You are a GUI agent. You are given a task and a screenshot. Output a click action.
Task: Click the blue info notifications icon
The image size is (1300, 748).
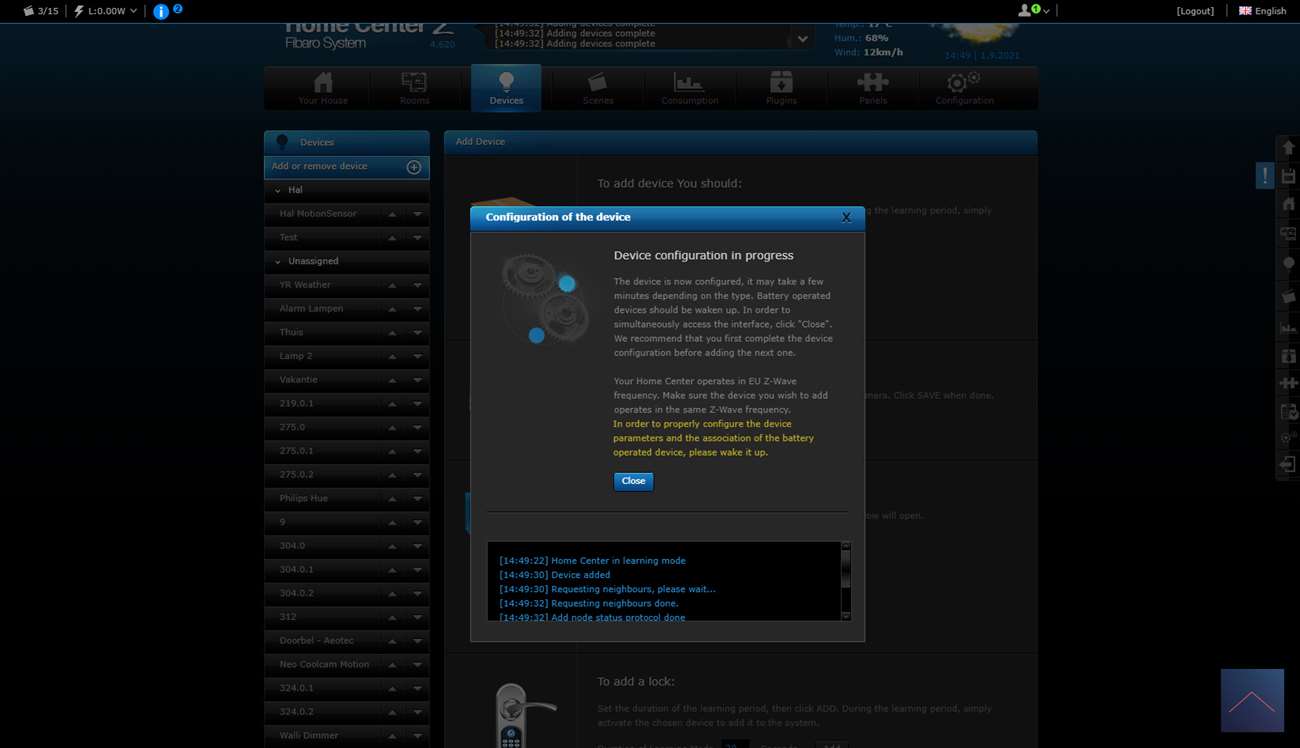[161, 11]
